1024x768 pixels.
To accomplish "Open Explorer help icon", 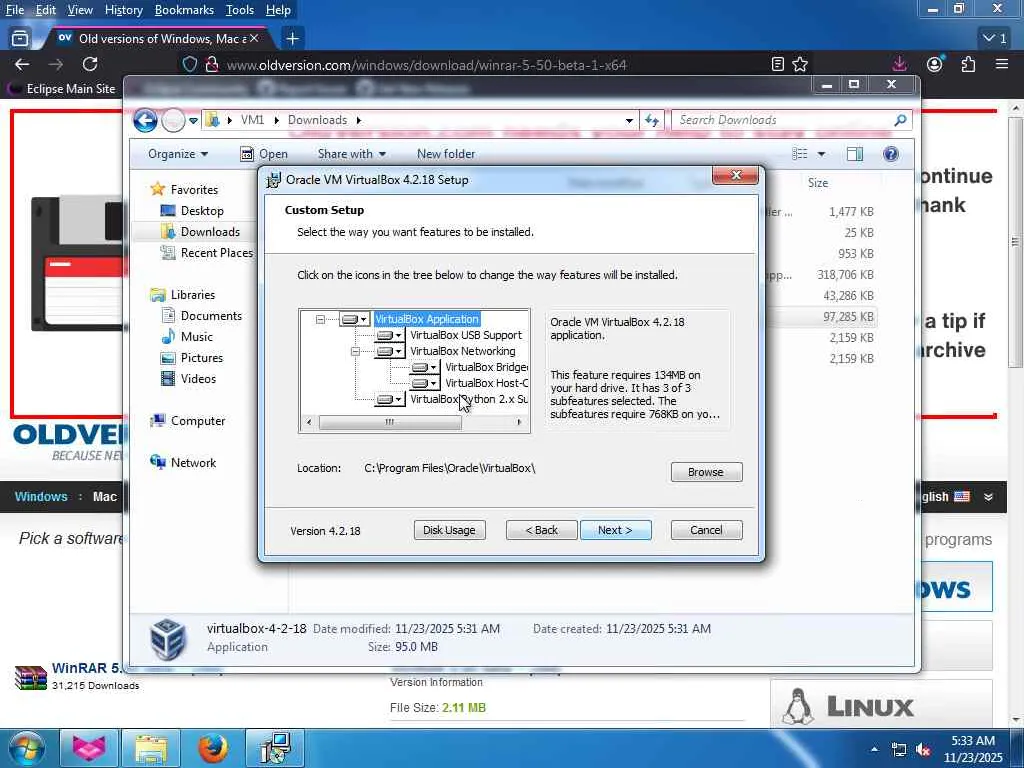I will [x=891, y=154].
